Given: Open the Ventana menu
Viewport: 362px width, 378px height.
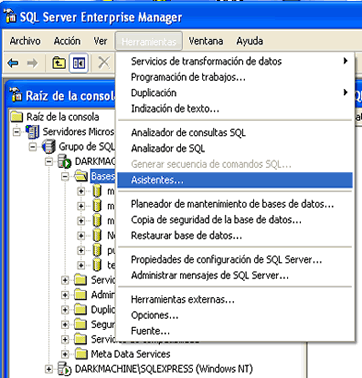Looking at the screenshot, I should [x=206, y=41].
